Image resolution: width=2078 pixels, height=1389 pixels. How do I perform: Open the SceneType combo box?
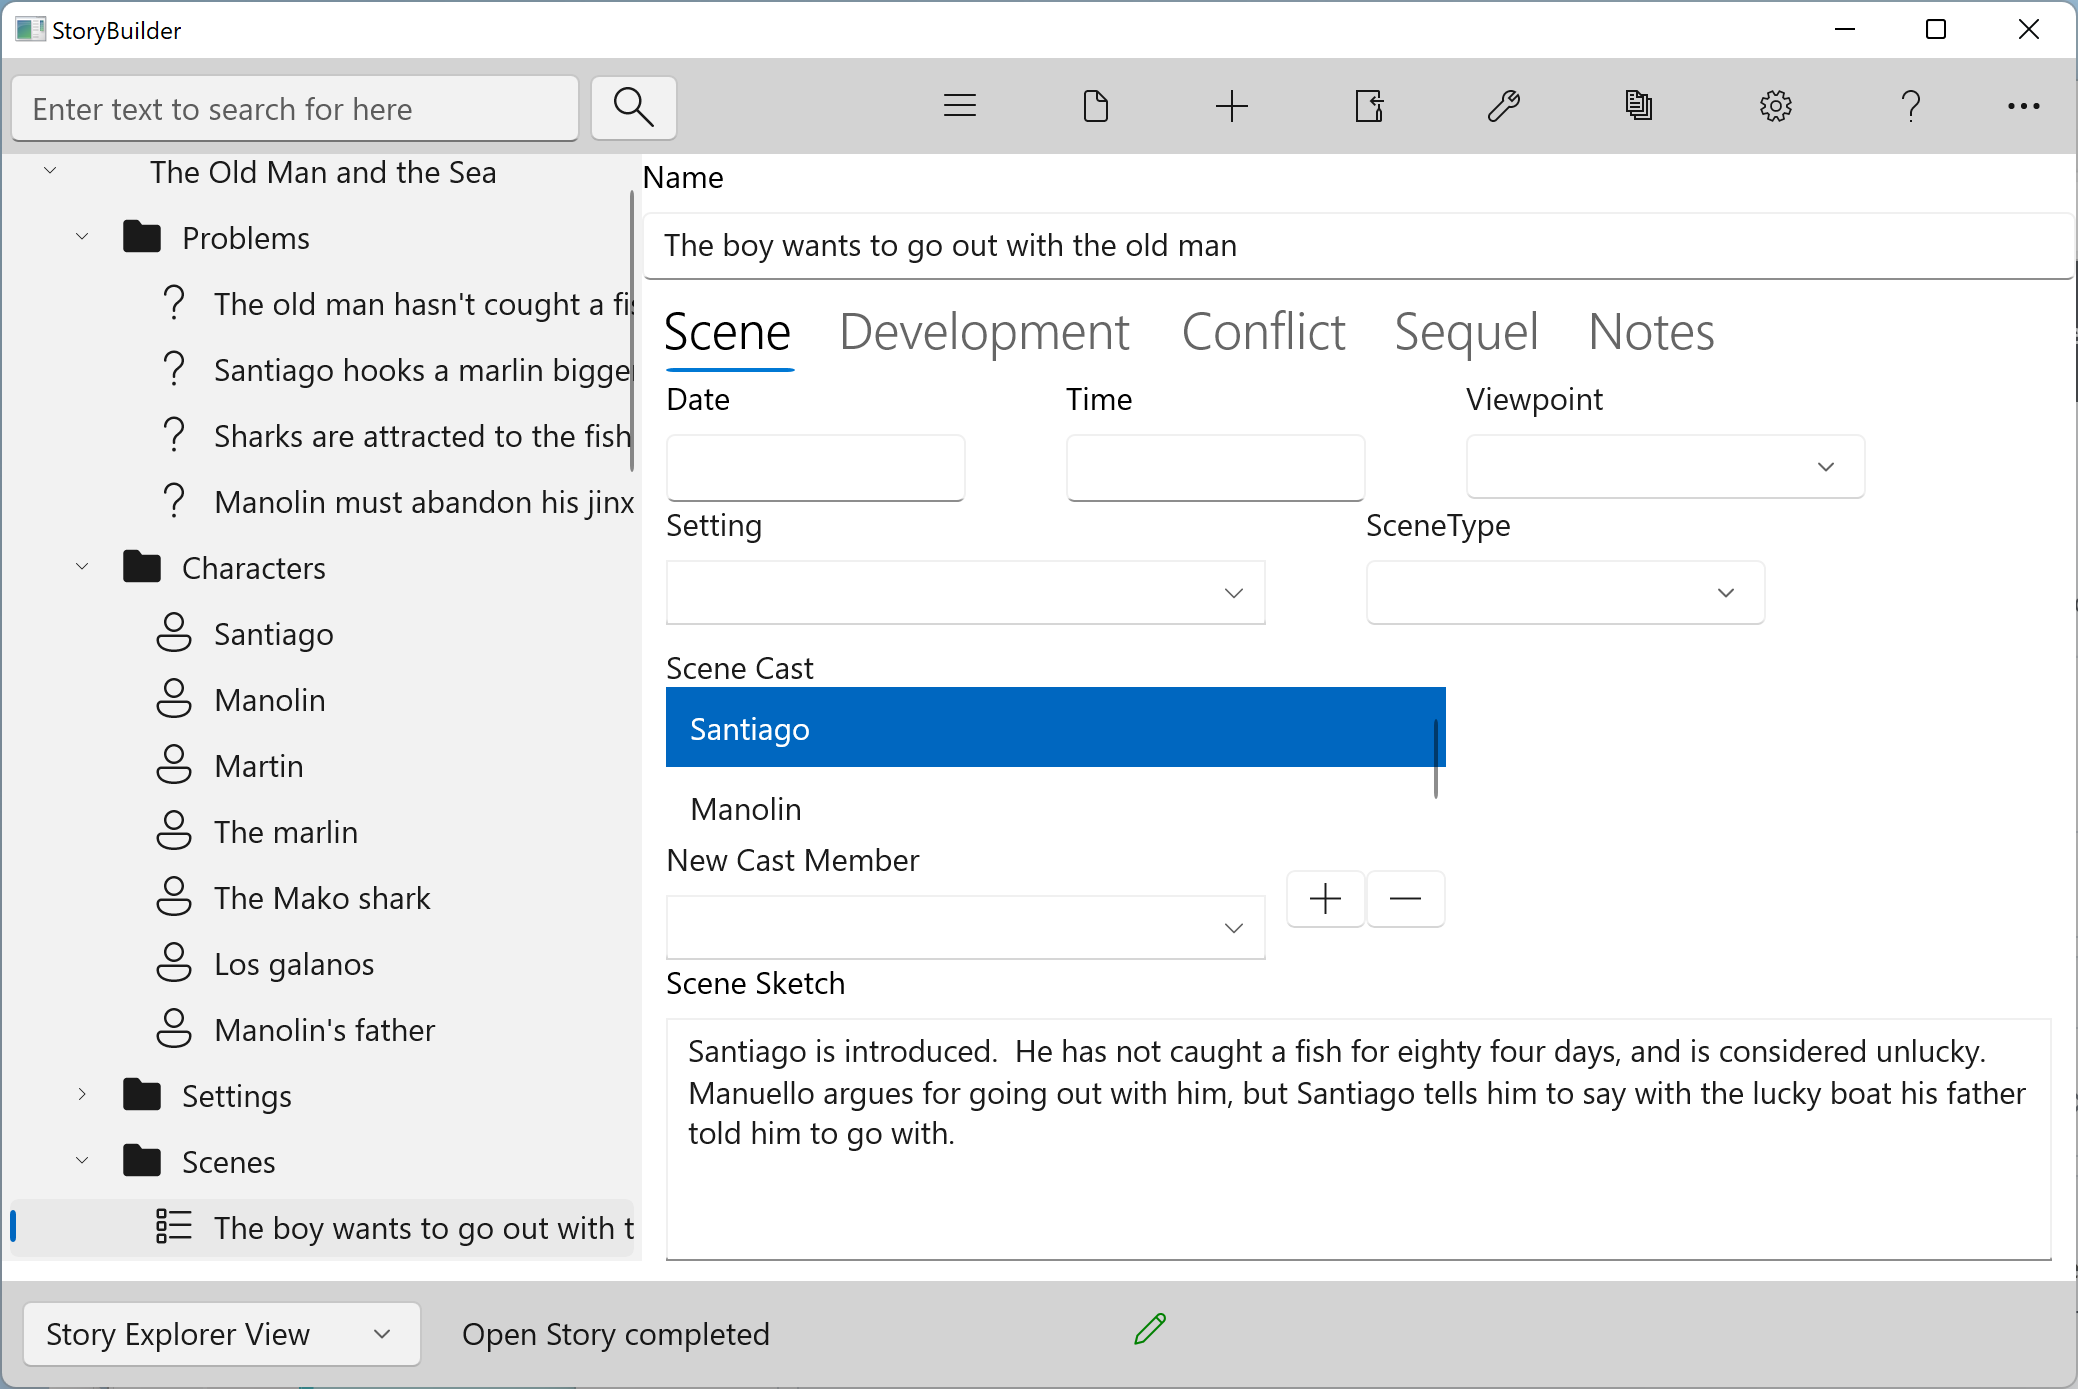pos(1564,593)
